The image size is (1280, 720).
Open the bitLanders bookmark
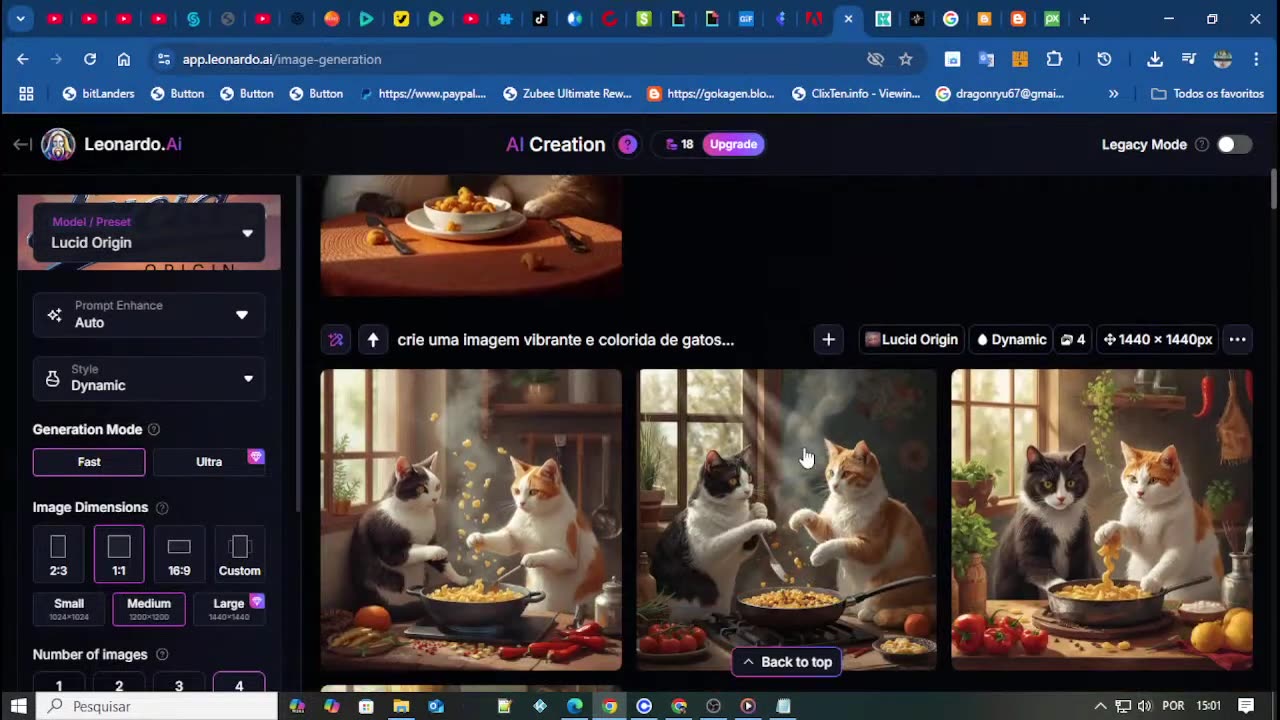pyautogui.click(x=98, y=94)
